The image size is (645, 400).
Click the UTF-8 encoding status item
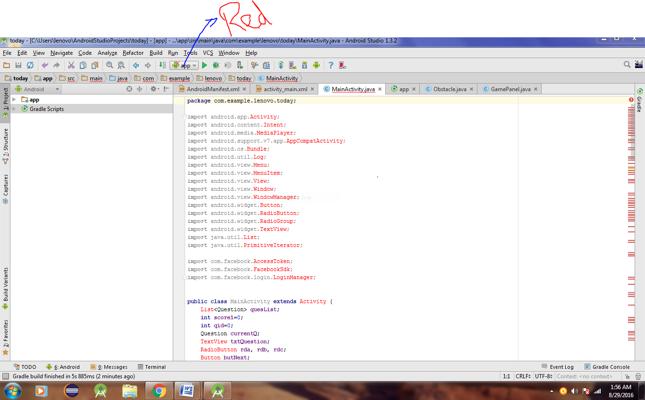pos(543,376)
